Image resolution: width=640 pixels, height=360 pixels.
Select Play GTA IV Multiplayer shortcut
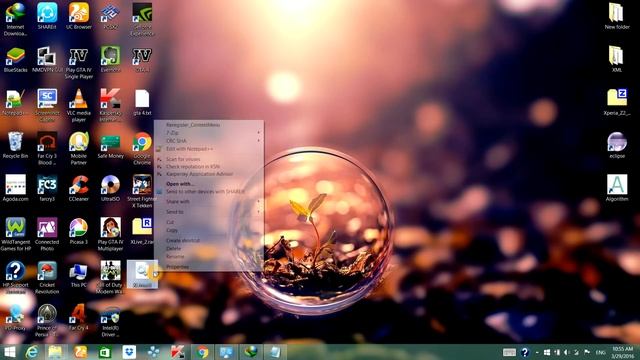click(110, 235)
